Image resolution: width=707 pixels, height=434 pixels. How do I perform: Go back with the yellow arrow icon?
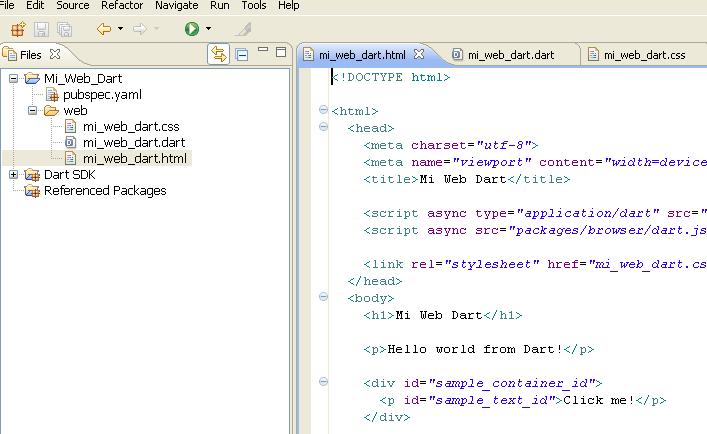coord(104,29)
